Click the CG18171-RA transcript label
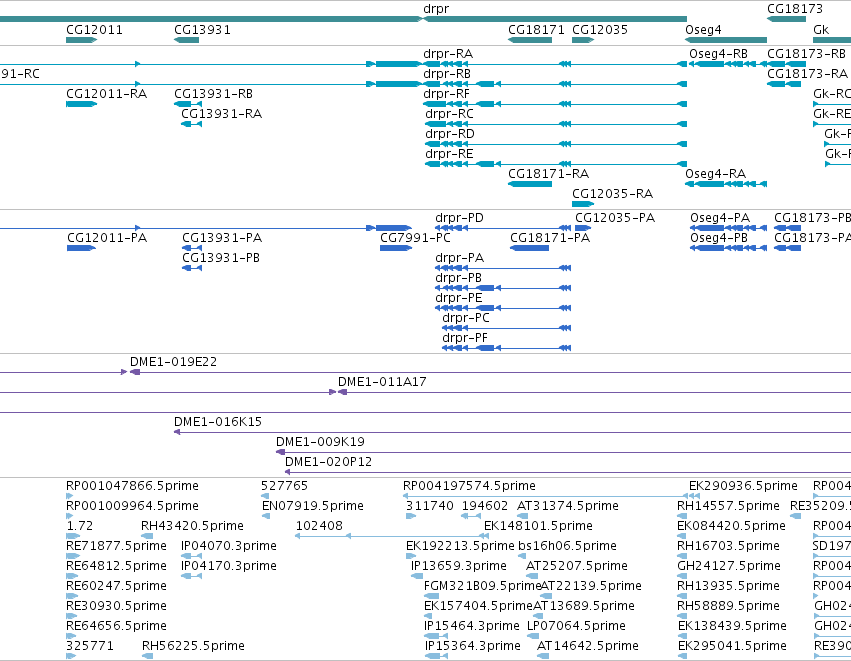 548,174
